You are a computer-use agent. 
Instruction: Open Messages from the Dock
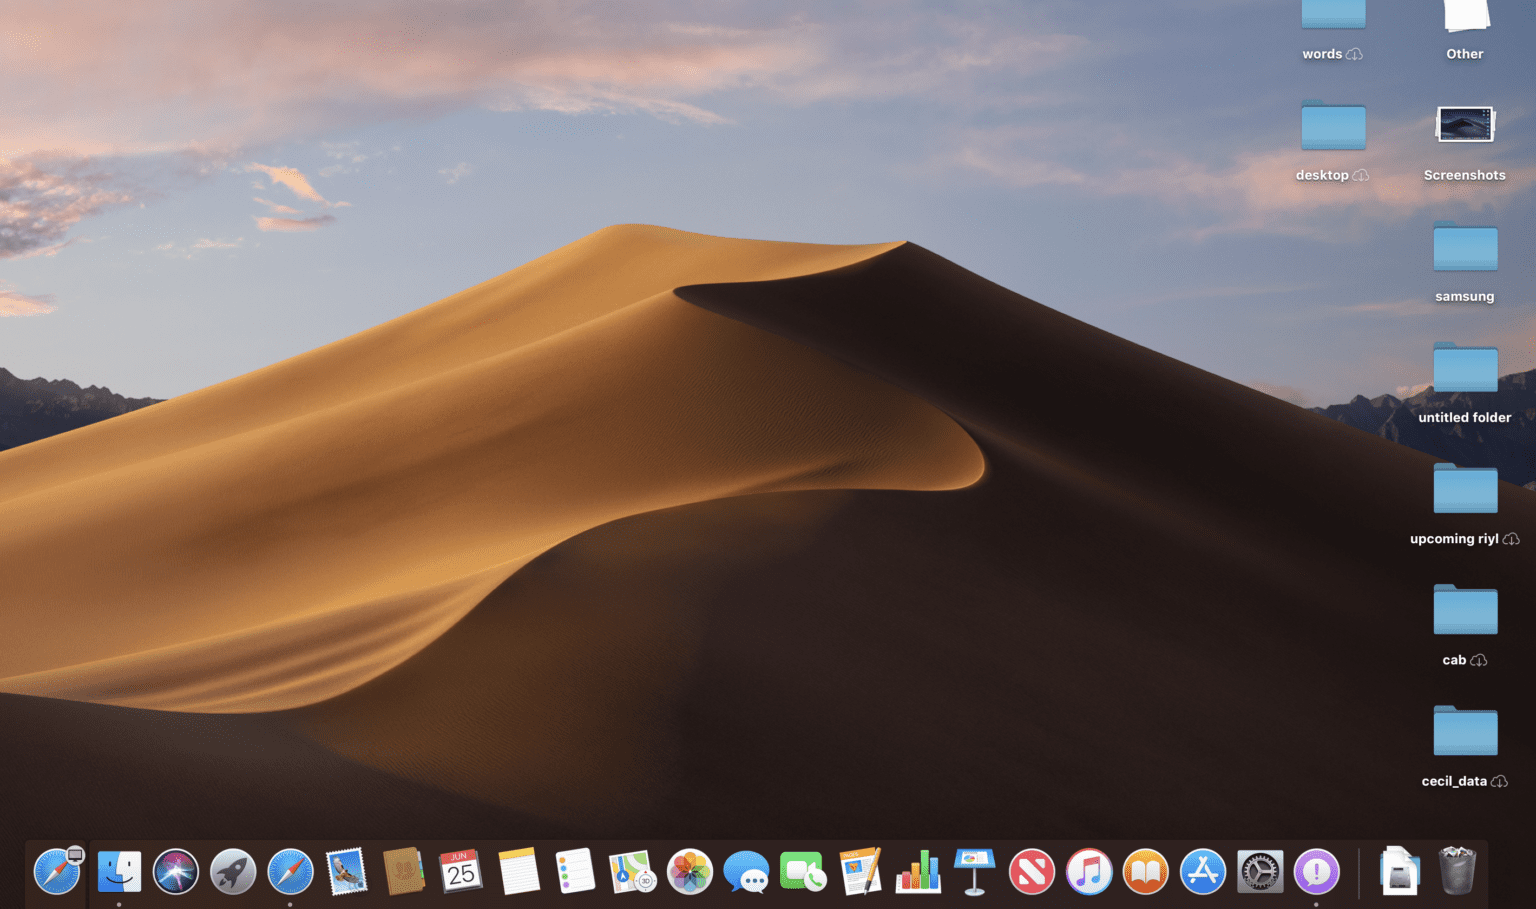click(x=747, y=871)
